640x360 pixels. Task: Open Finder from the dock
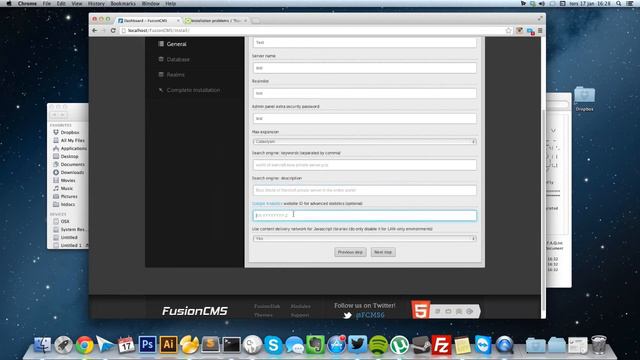click(x=42, y=345)
